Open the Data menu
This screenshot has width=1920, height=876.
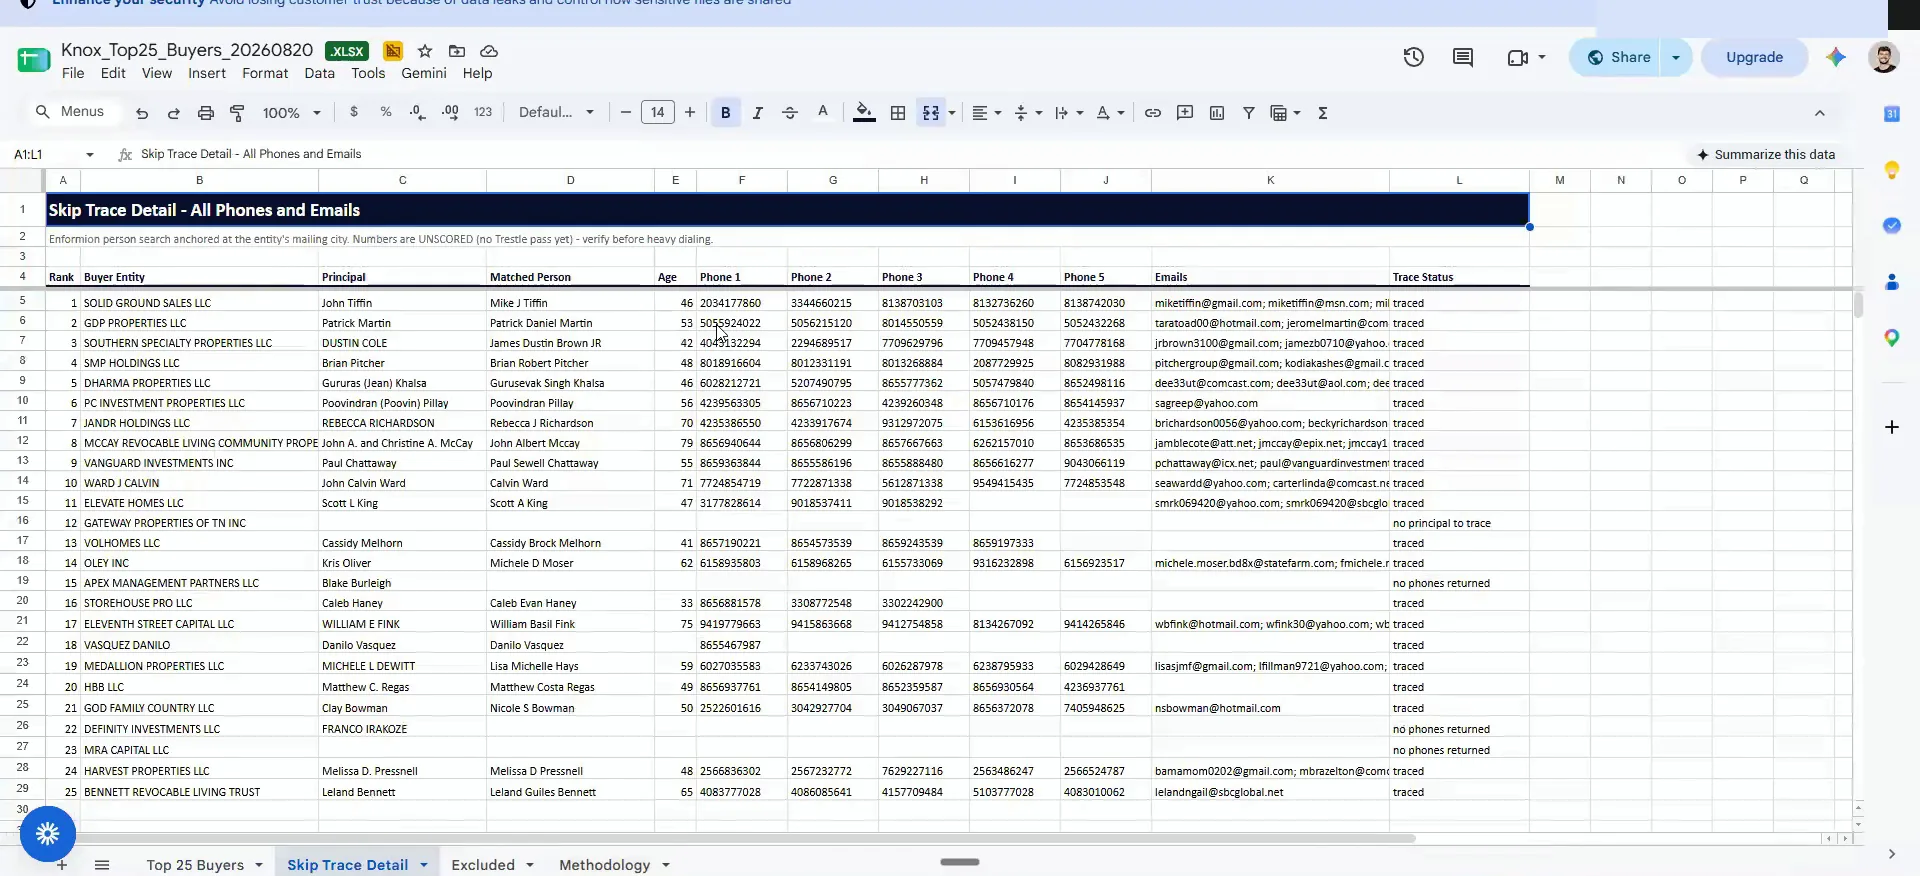tap(320, 73)
